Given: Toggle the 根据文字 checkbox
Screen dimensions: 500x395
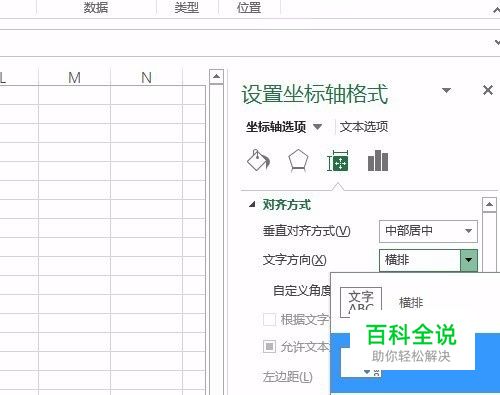Looking at the screenshot, I should tap(269, 319).
